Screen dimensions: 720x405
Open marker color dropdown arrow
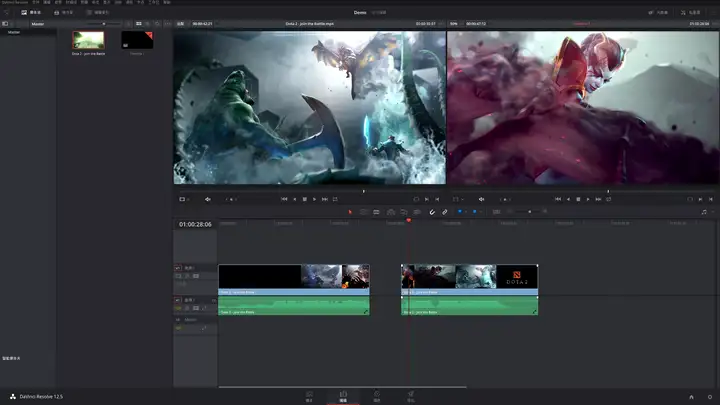coord(480,212)
